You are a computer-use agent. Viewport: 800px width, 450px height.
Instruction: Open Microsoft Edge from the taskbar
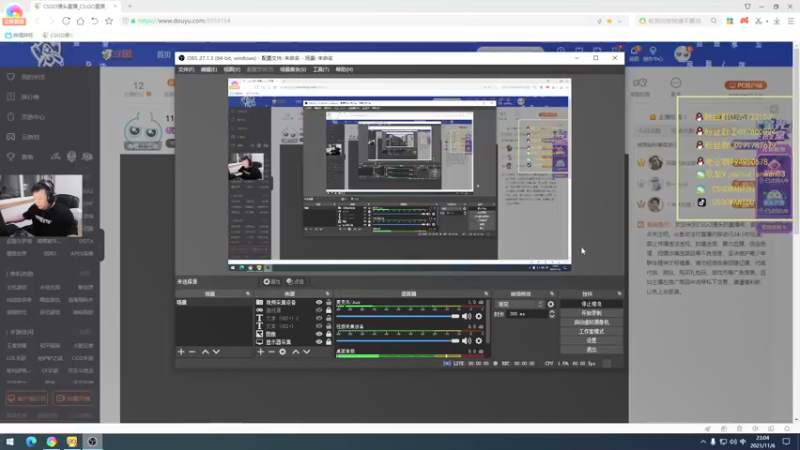31,441
